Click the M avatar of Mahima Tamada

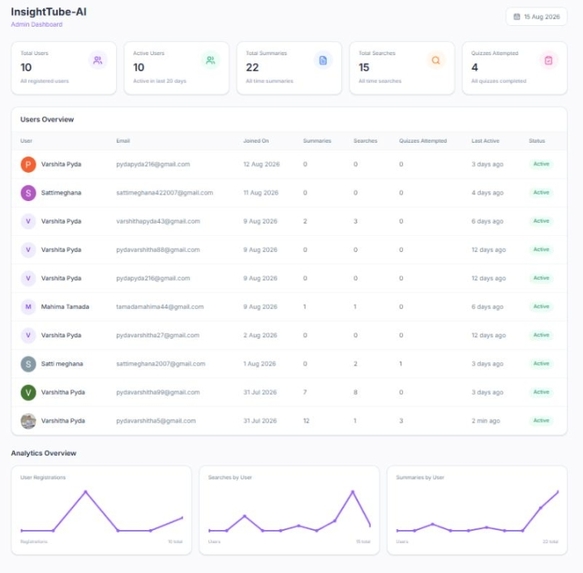pos(28,307)
